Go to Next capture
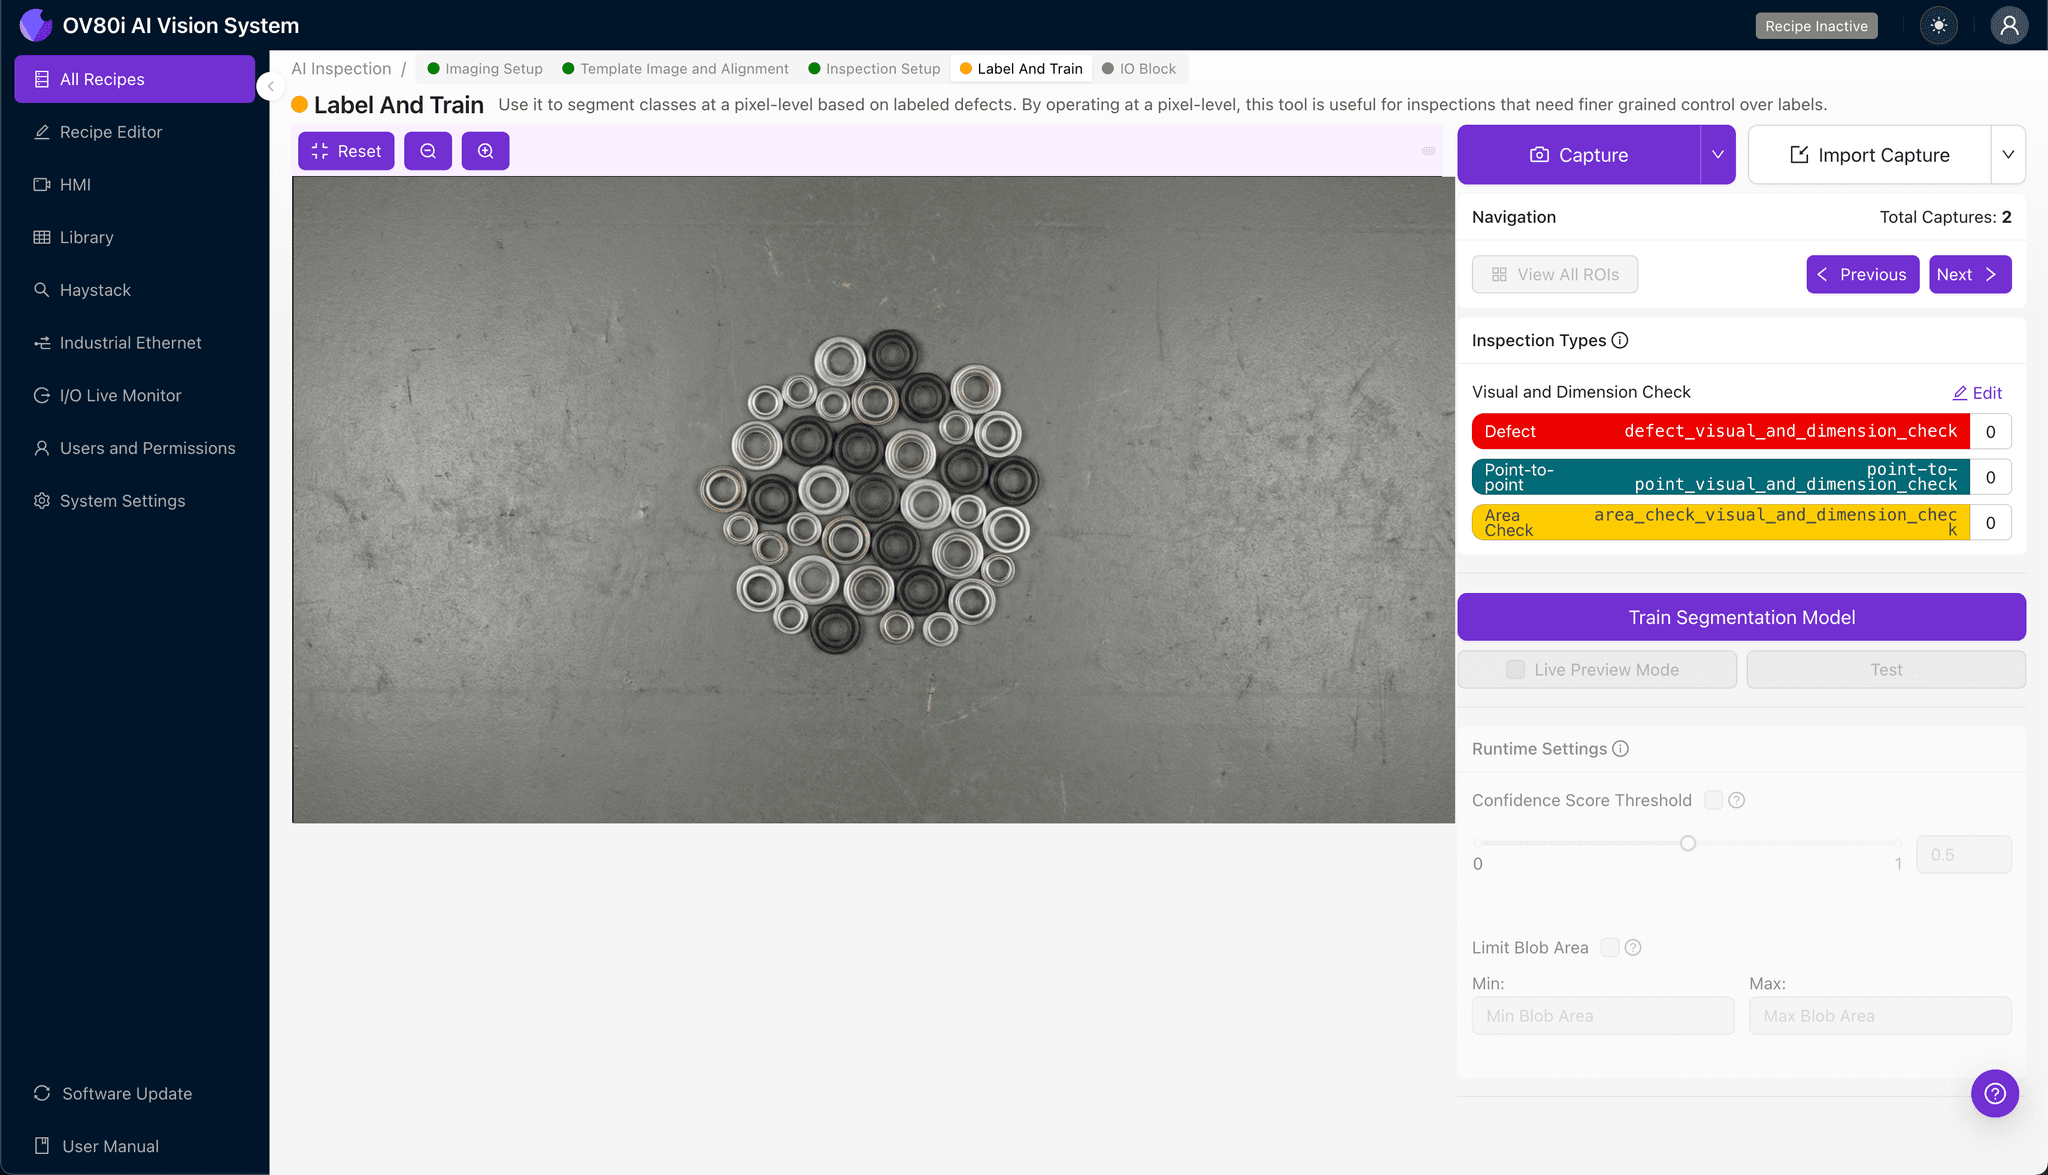This screenshot has width=2048, height=1175. click(x=1969, y=275)
